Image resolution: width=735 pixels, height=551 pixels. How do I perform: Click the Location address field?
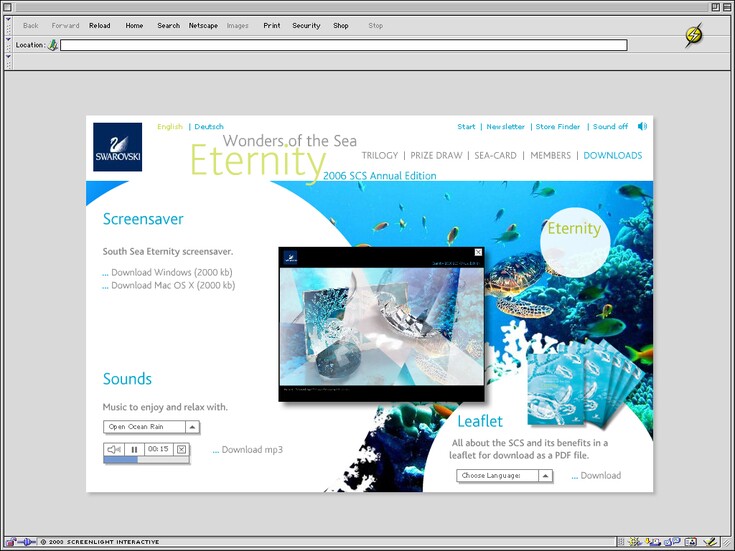[x=344, y=45]
